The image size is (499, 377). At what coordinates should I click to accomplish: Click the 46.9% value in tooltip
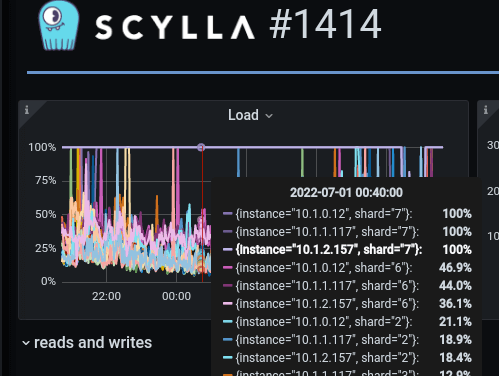click(455, 268)
